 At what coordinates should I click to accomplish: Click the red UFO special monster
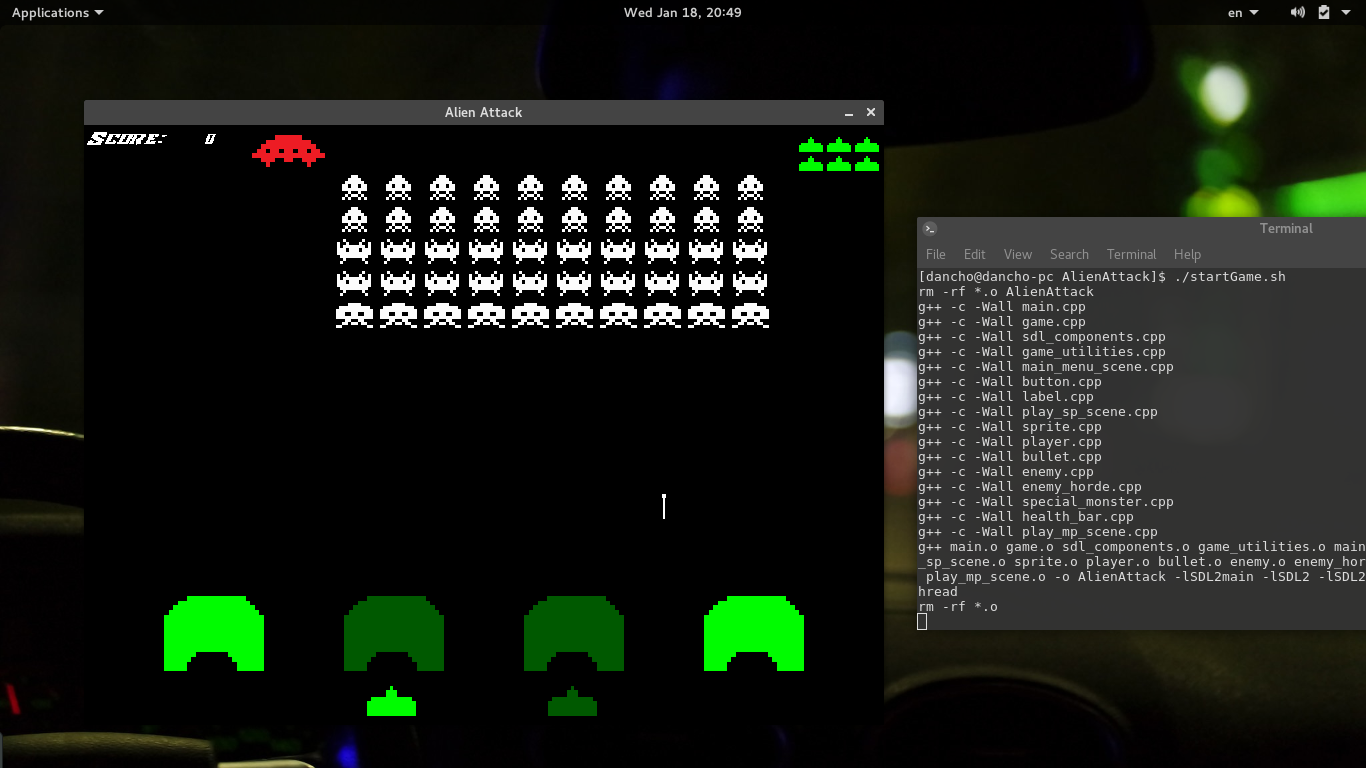tap(288, 151)
